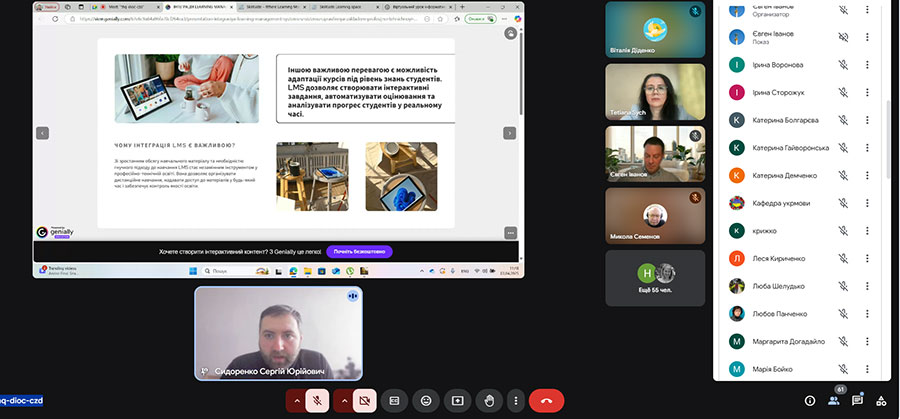Viewport: 900px width, 419px height.
Task: Leave the call with red hang-up button
Action: tap(546, 401)
